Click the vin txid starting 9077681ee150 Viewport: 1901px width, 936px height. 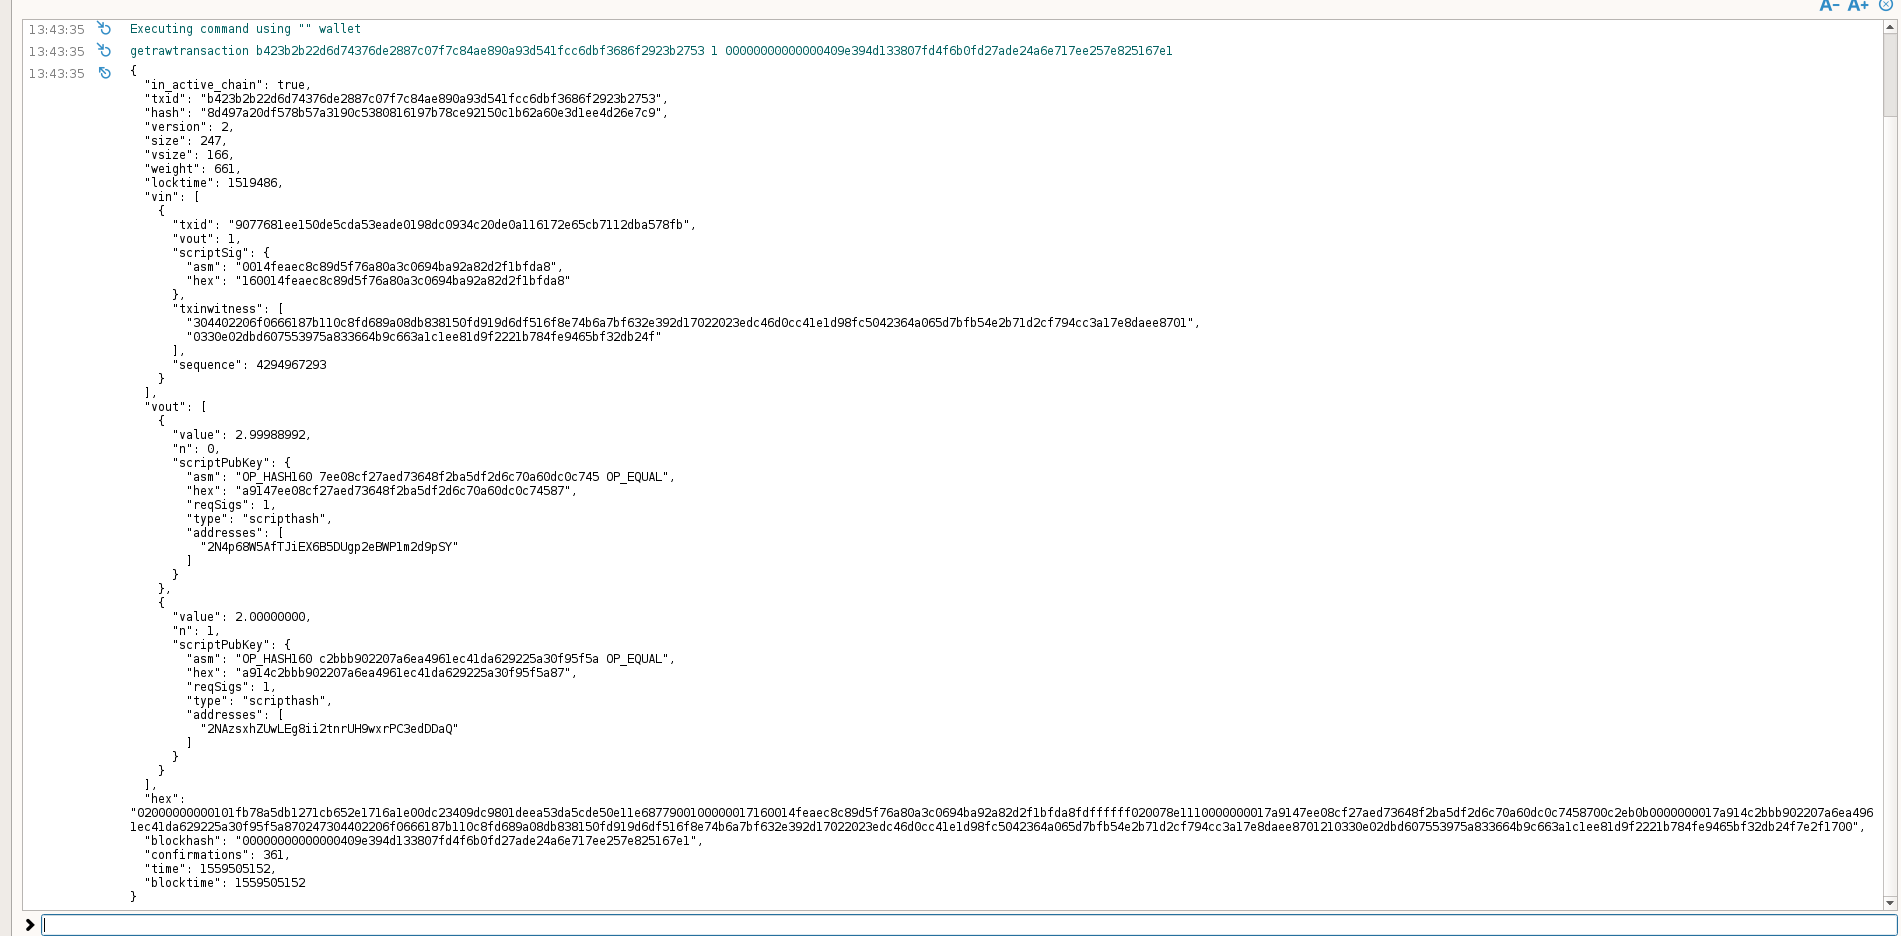point(460,225)
